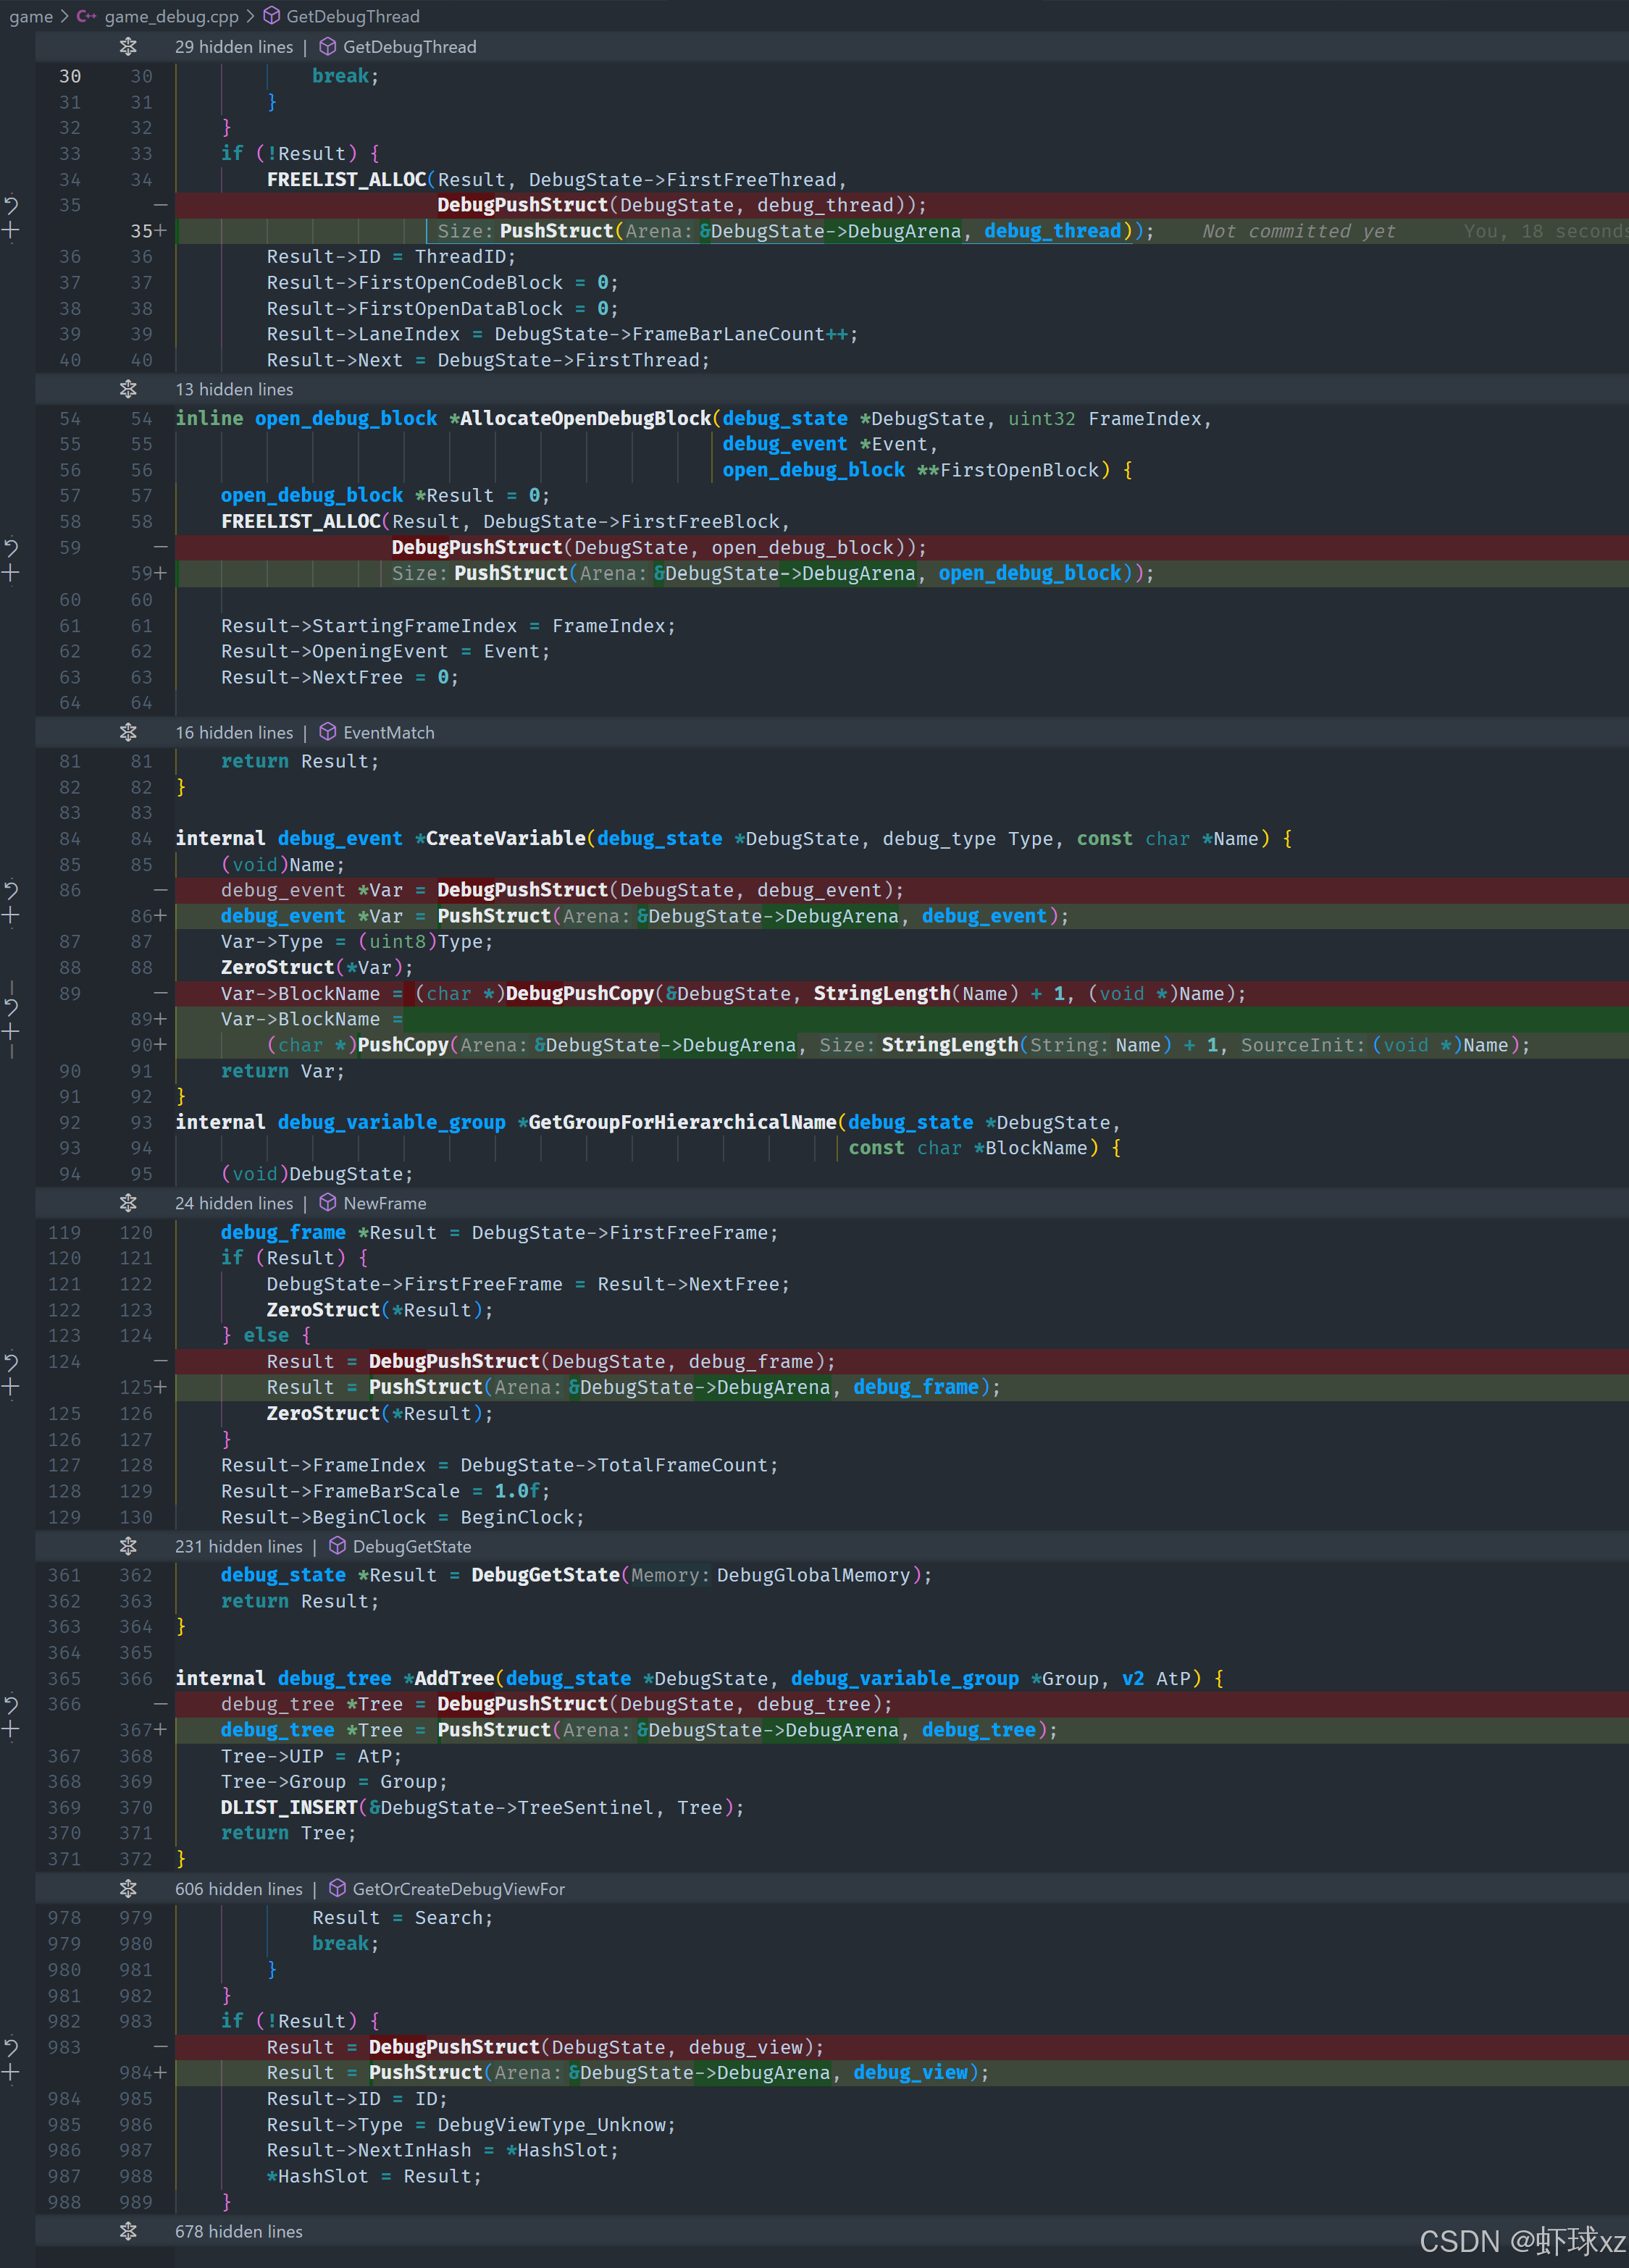Click the GetDebugThread breadcrumb symbol
1629x2268 pixels.
352,16
